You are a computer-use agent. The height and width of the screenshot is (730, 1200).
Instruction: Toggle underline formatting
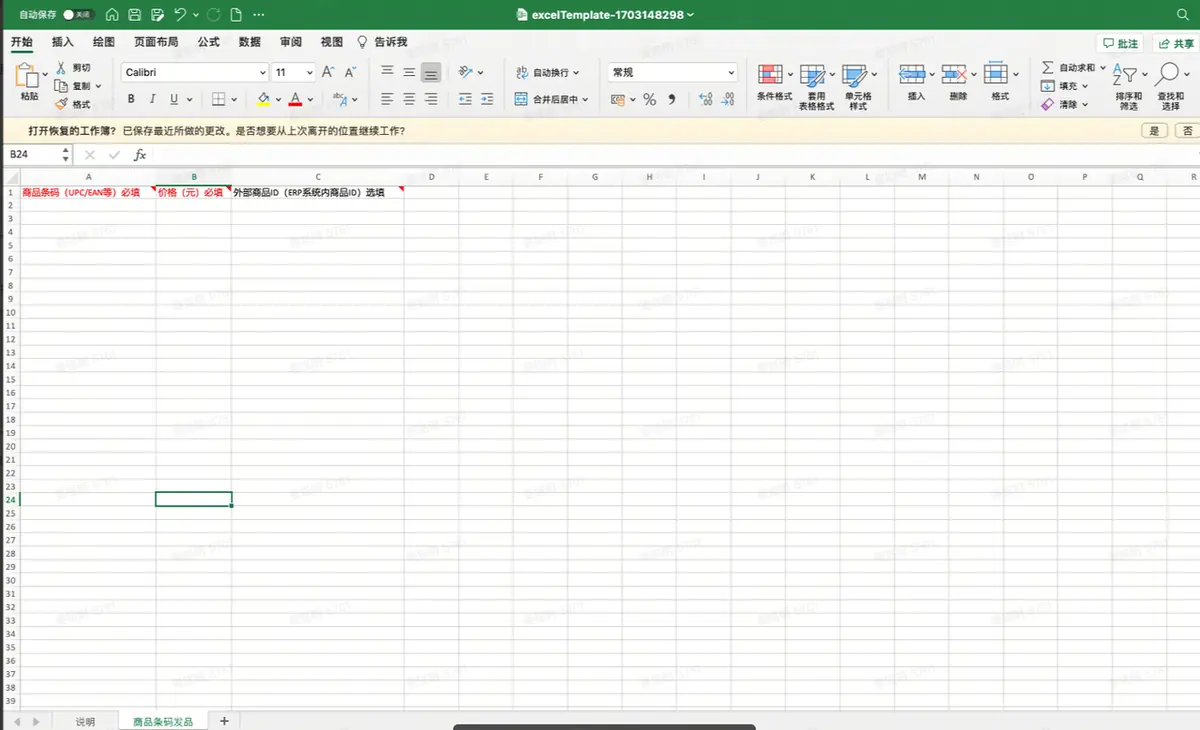[x=175, y=99]
